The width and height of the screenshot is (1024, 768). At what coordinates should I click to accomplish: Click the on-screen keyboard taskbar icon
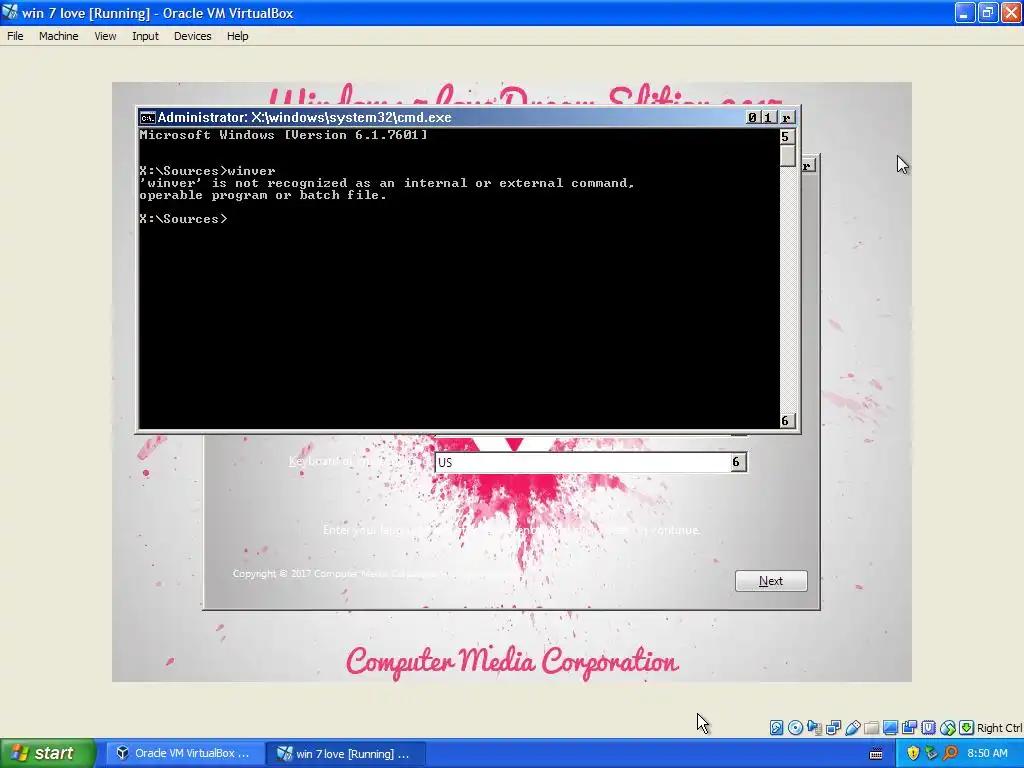coord(876,754)
